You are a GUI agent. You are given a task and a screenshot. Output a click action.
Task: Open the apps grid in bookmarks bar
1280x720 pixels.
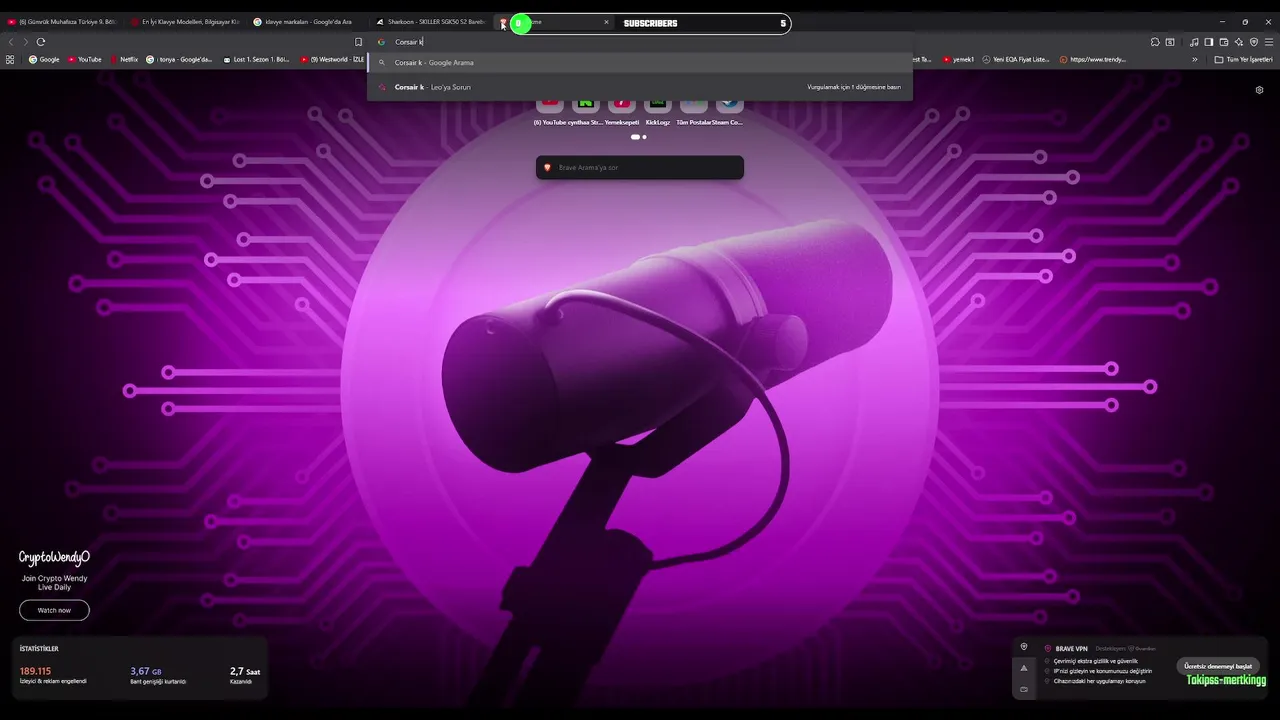(x=10, y=59)
